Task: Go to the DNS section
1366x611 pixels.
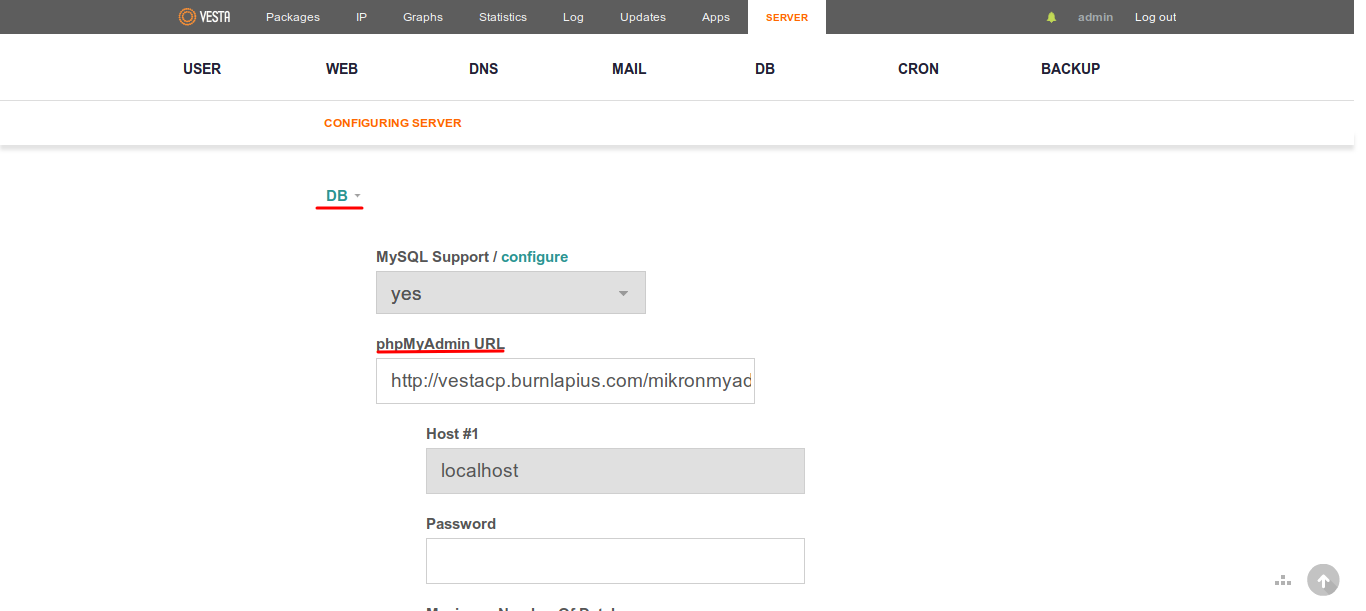Action: 484,69
